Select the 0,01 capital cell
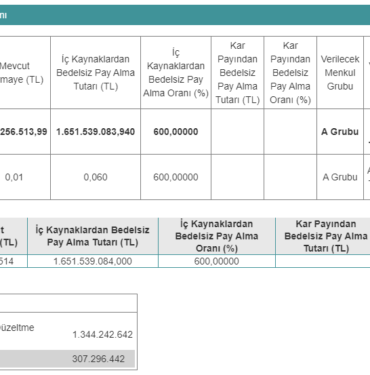 click(14, 177)
